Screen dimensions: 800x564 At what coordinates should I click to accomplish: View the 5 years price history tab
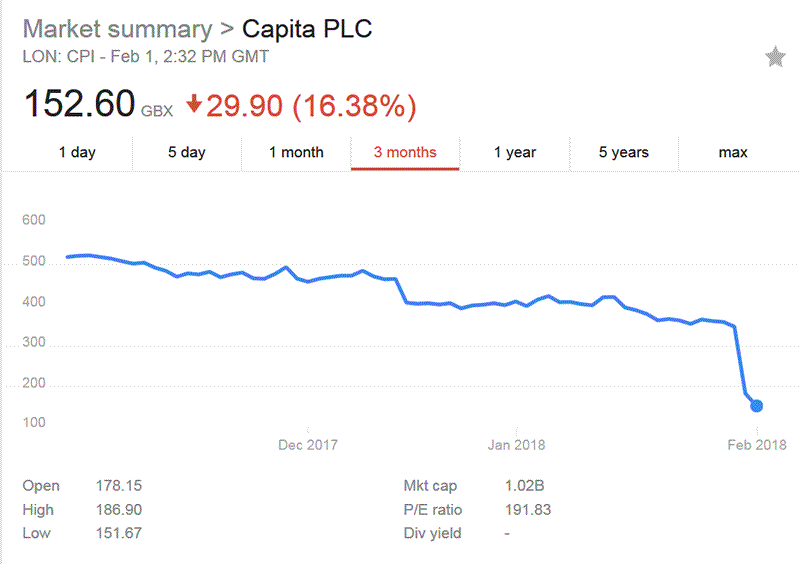coord(624,153)
